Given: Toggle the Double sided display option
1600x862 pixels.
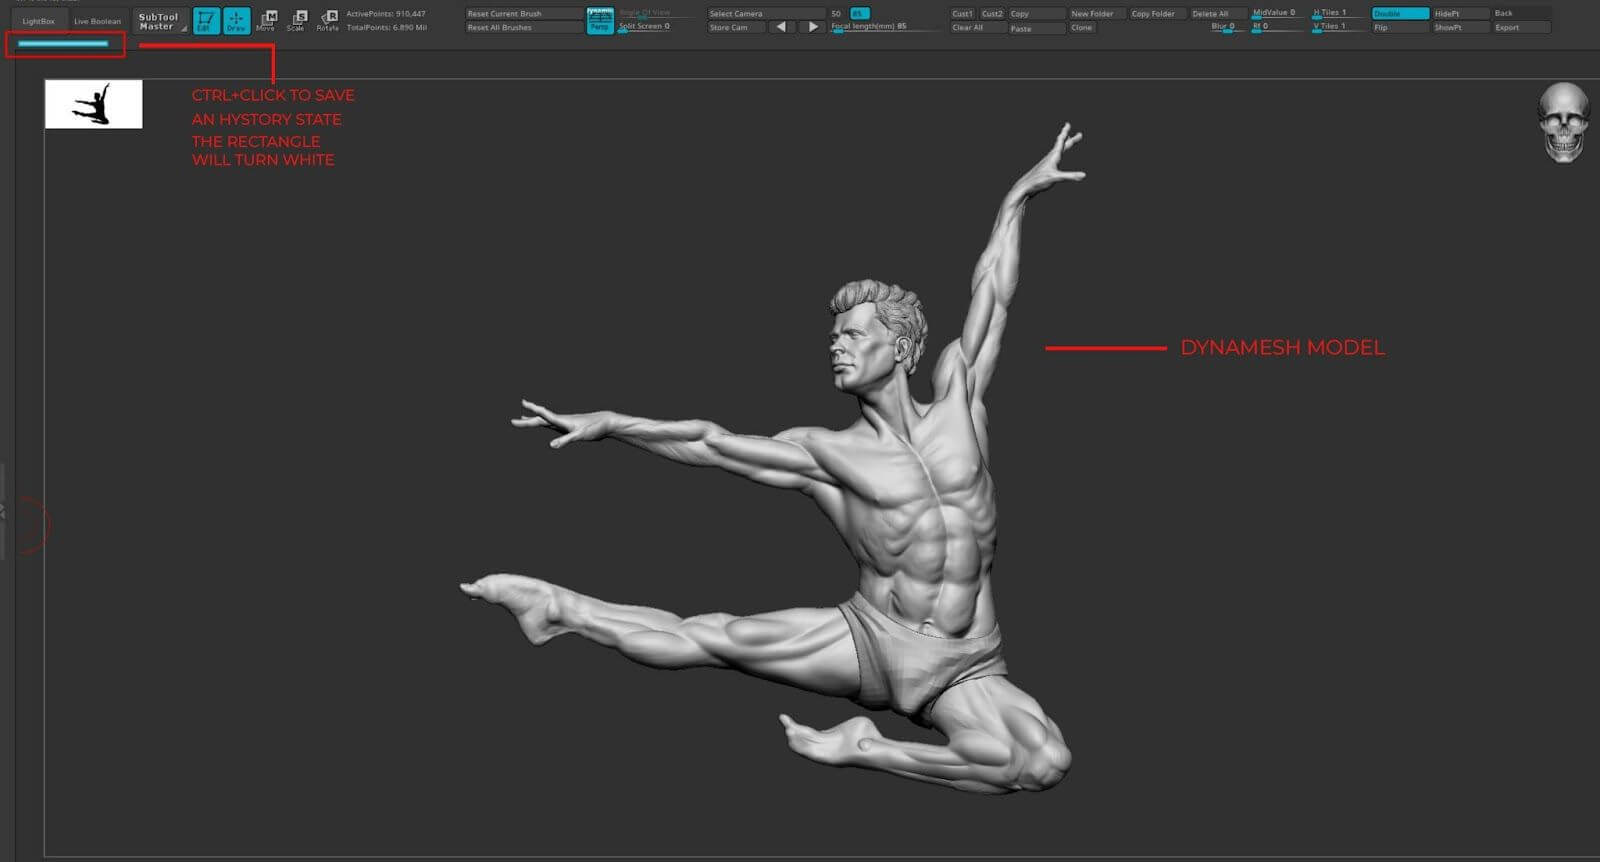Looking at the screenshot, I should (1400, 14).
